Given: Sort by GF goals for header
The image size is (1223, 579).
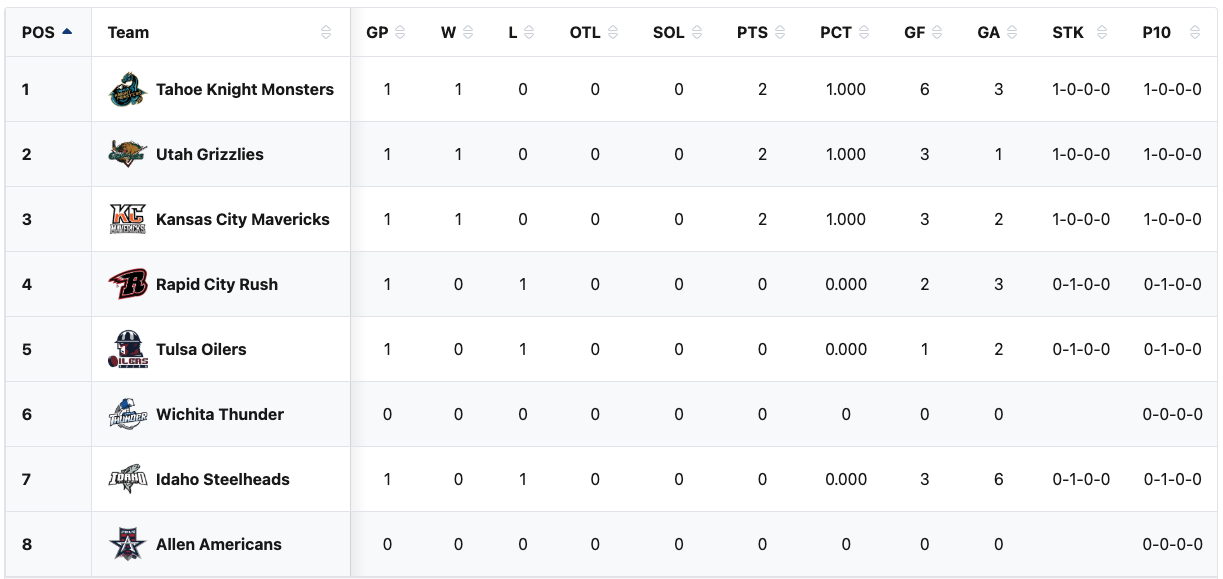Looking at the screenshot, I should point(922,32).
